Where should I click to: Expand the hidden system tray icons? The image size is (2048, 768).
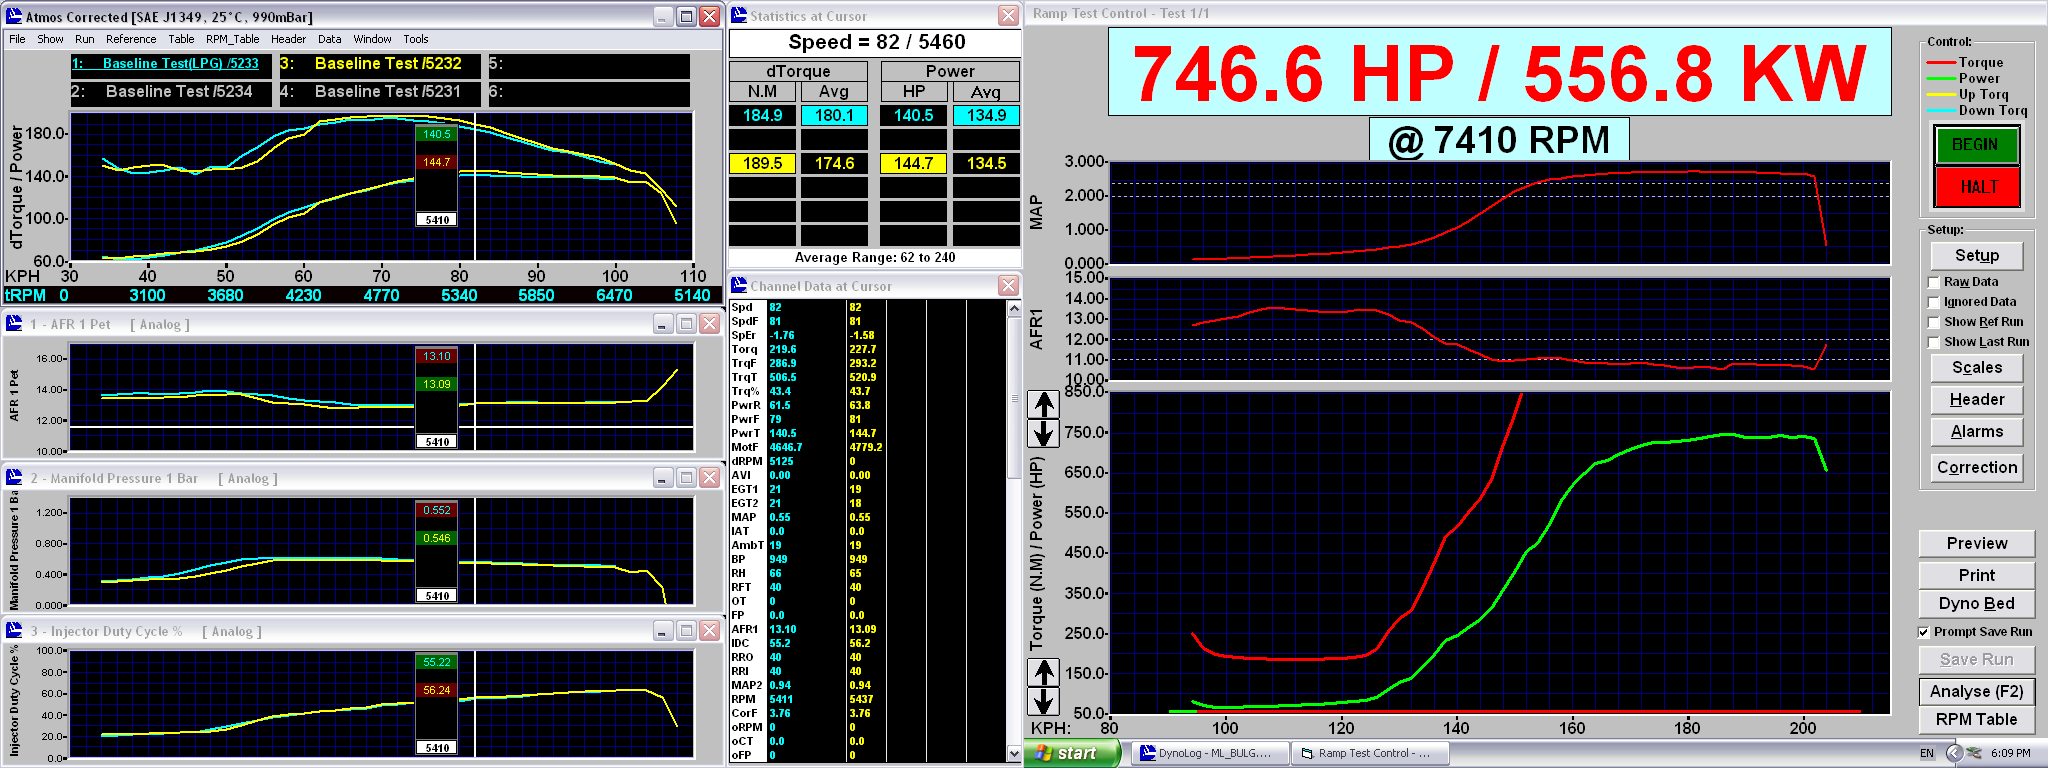[x=1954, y=753]
